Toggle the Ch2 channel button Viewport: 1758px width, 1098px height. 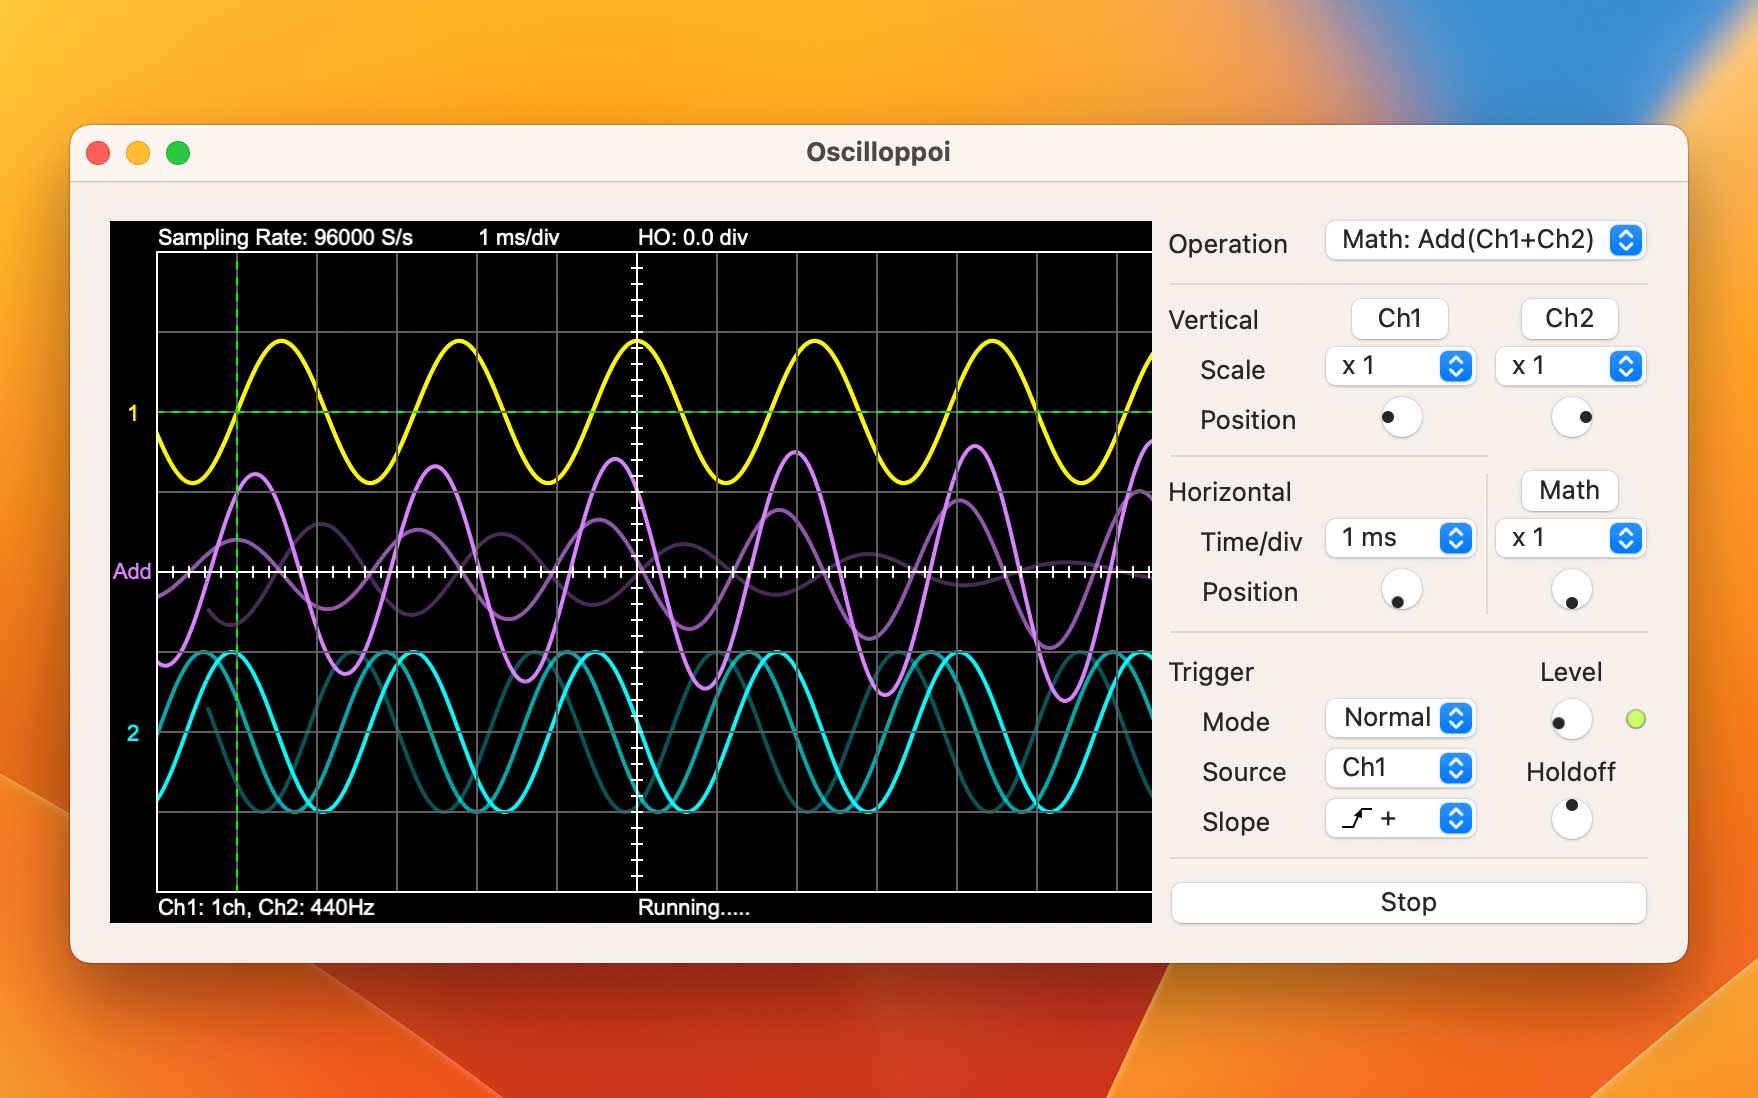[x=1569, y=319]
